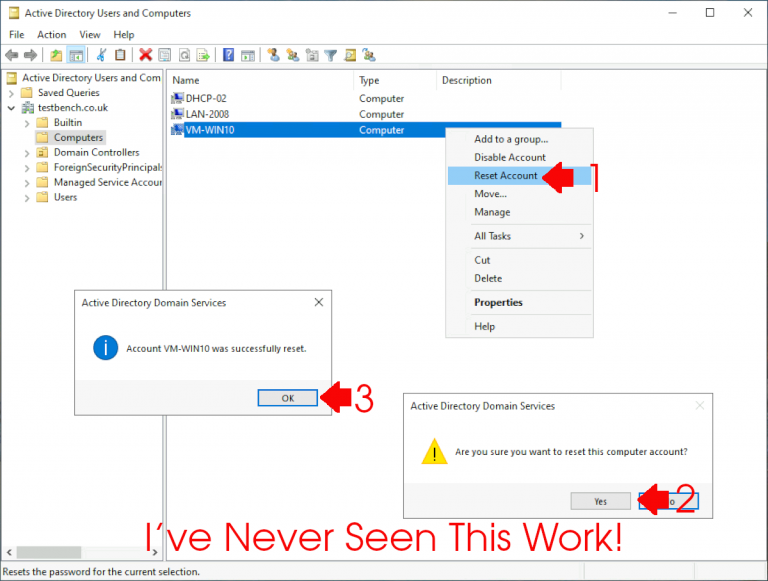
Task: Click the Back arrow in toolbar
Action: tap(11, 55)
